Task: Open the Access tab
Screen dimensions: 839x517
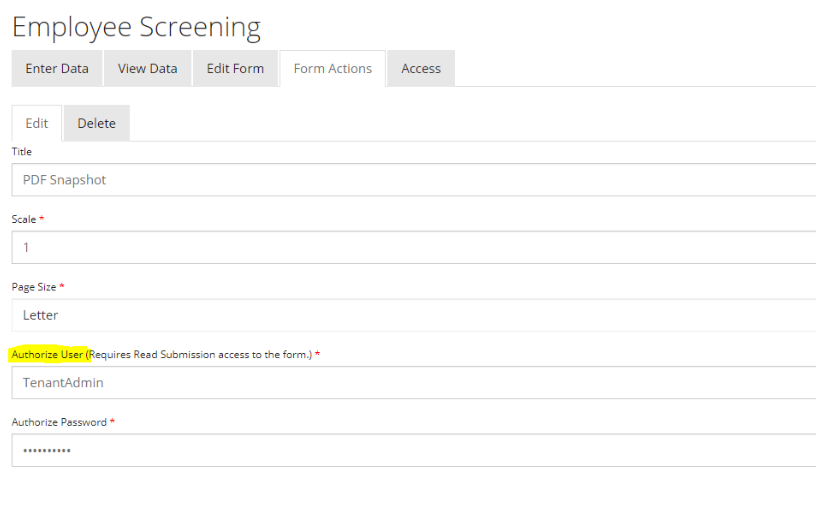Action: coord(421,69)
